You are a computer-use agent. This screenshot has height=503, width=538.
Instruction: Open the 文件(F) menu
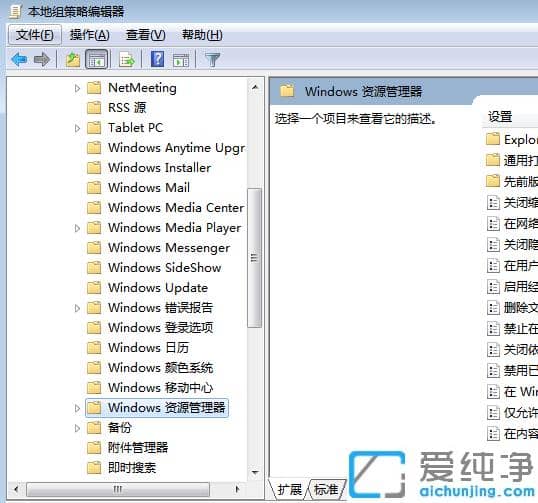click(35, 35)
